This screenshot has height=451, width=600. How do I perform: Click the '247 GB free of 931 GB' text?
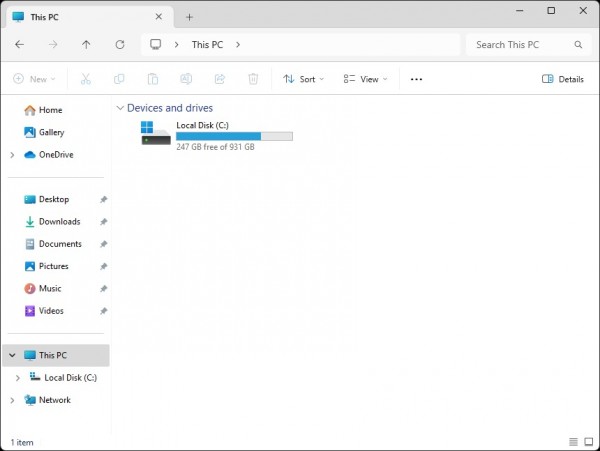(x=215, y=147)
